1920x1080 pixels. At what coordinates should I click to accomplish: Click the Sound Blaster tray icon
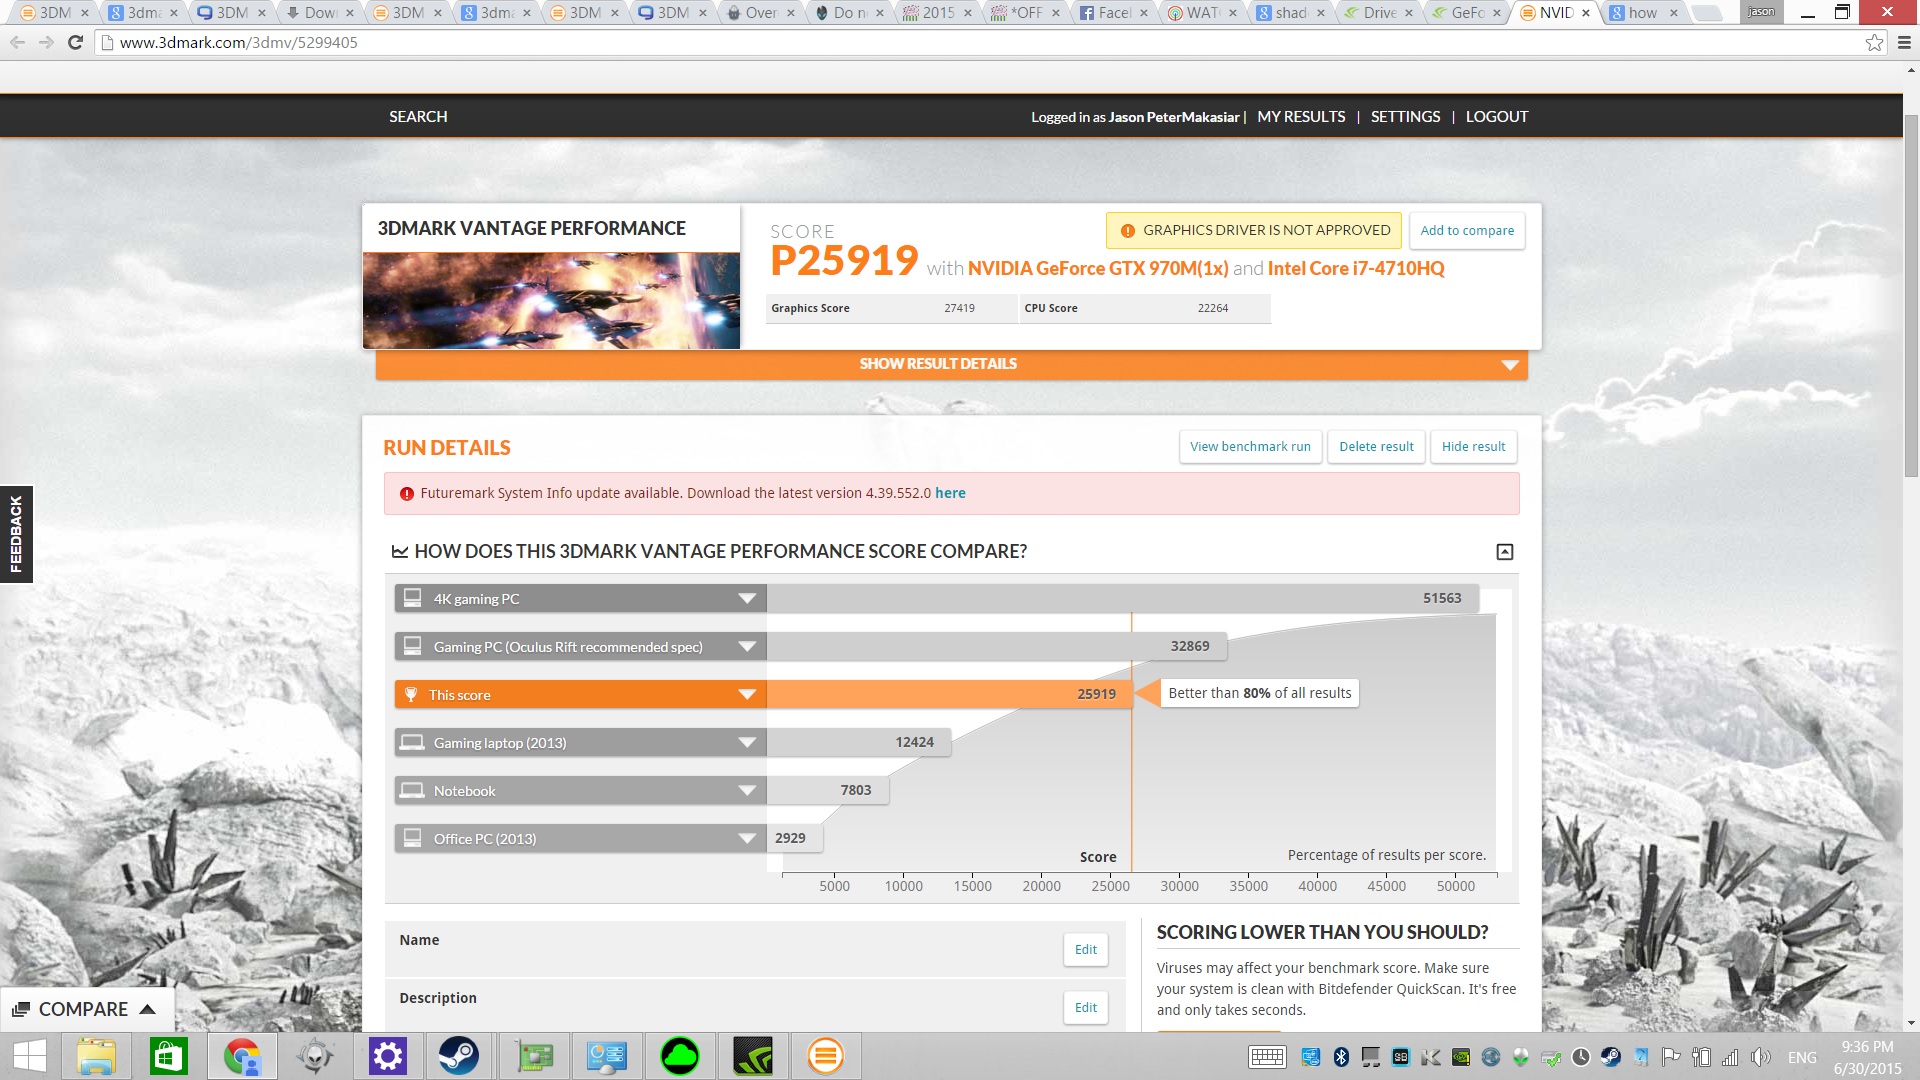click(1401, 1057)
